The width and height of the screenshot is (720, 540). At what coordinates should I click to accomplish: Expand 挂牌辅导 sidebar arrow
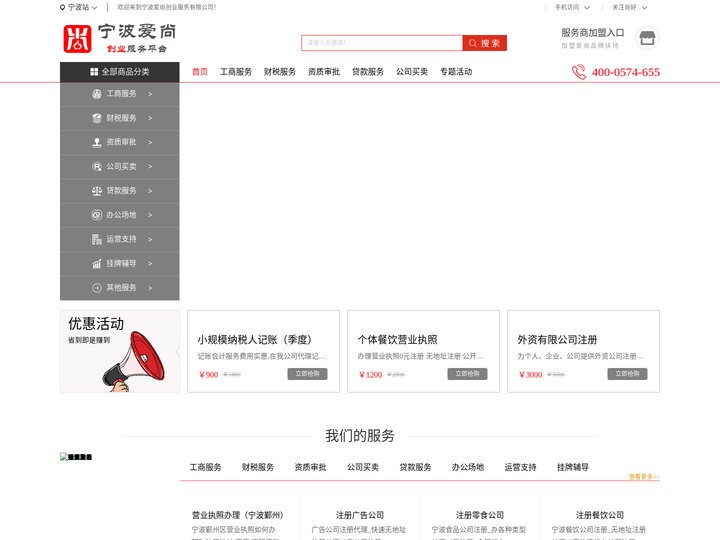point(150,264)
